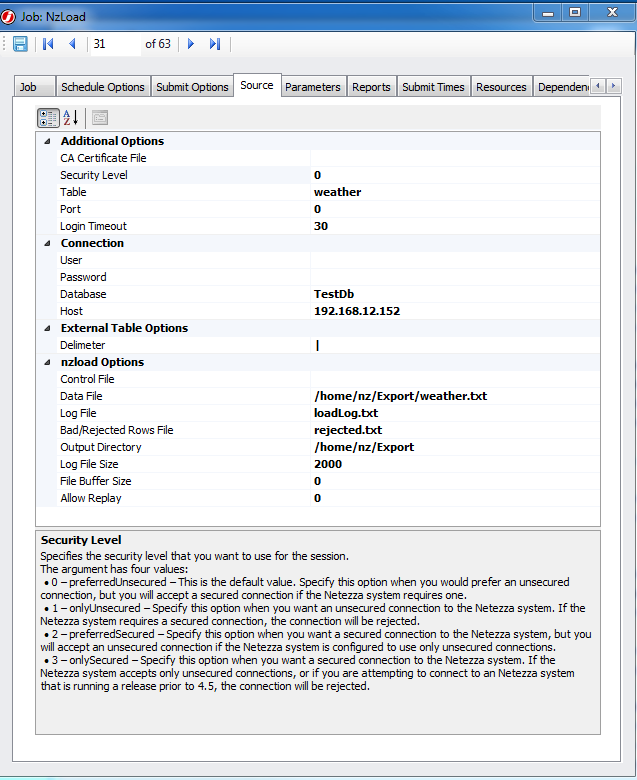This screenshot has height=780, width=637.
Task: Go to last job record
Action: [x=215, y=44]
